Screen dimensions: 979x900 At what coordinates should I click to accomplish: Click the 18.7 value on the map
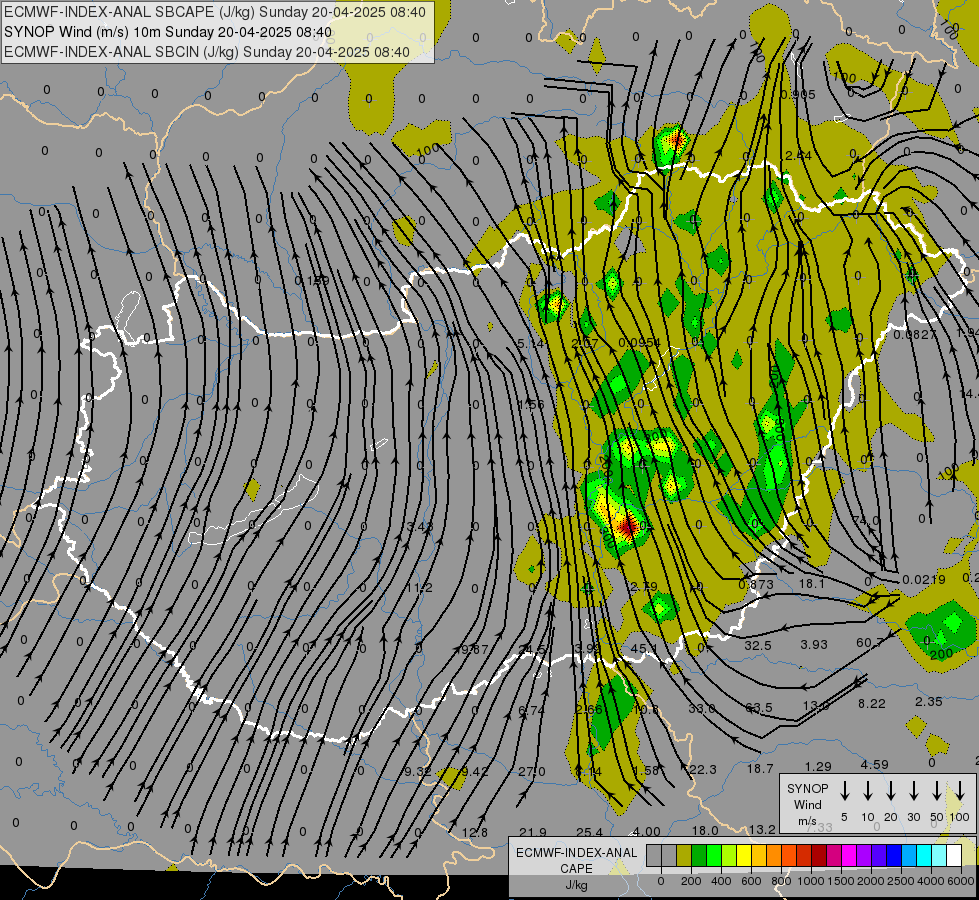(x=760, y=769)
